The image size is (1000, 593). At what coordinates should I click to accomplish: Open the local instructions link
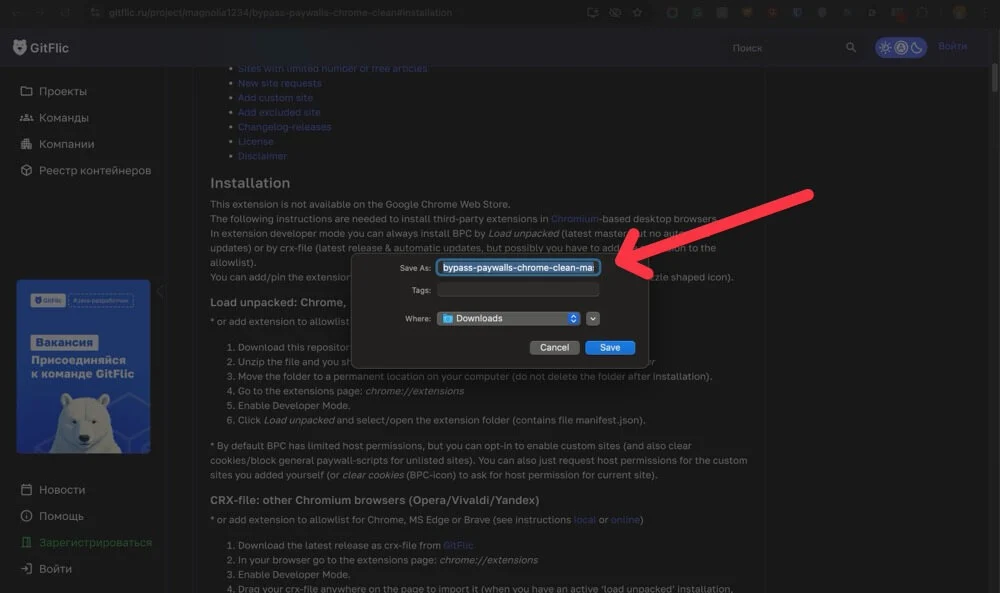tap(584, 520)
